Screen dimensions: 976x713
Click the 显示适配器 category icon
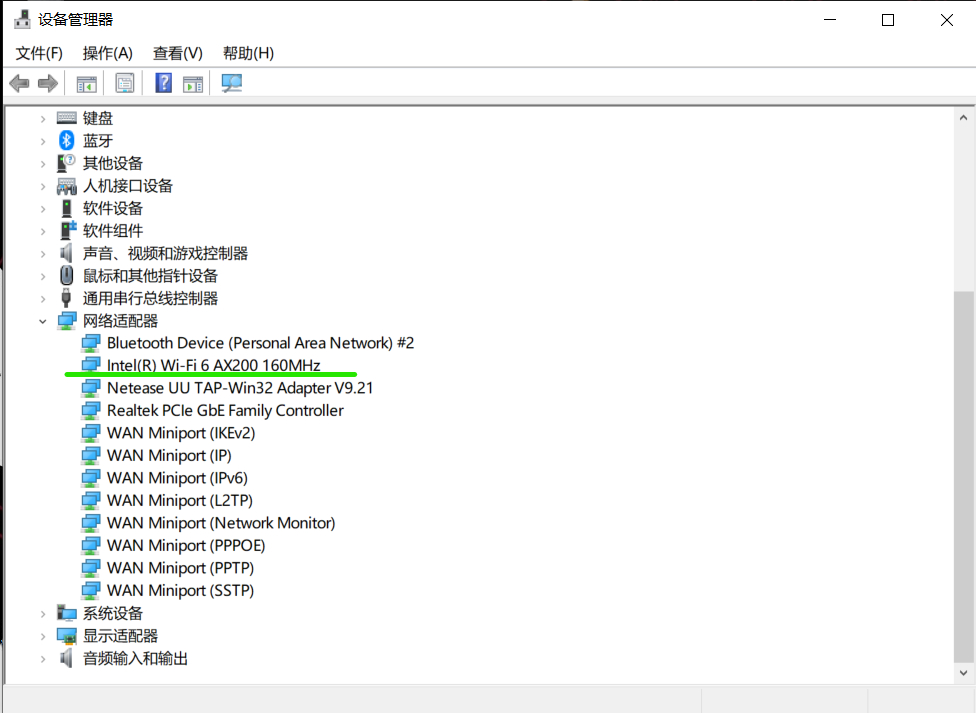(x=67, y=636)
